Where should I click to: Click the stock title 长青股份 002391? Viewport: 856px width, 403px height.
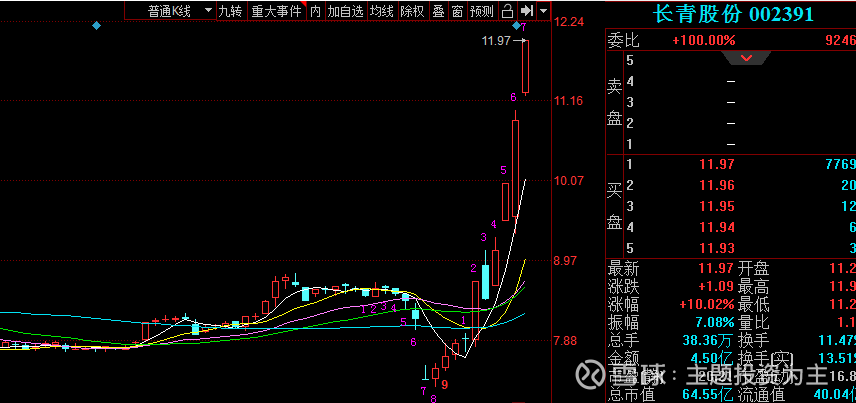pos(734,14)
